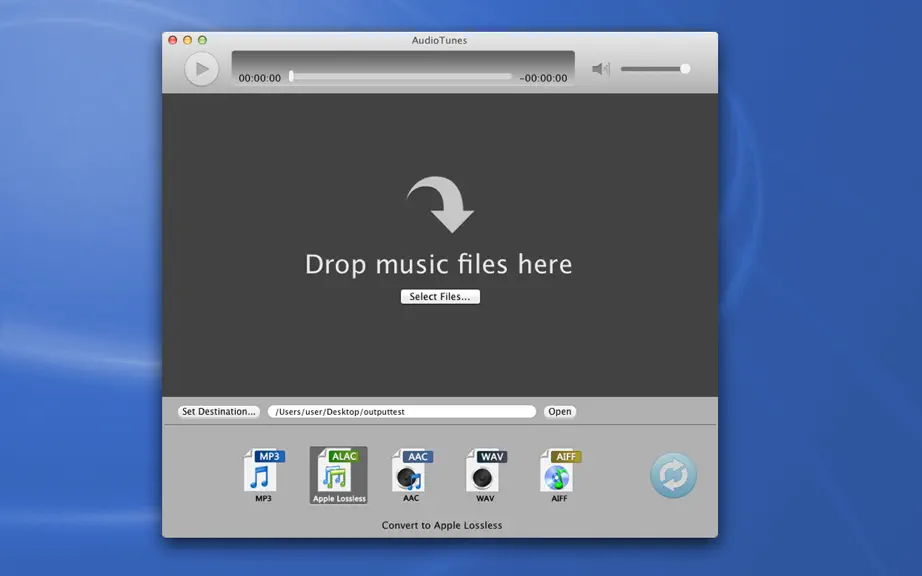Click the playback position handle
This screenshot has height=576, width=922.
(291, 76)
